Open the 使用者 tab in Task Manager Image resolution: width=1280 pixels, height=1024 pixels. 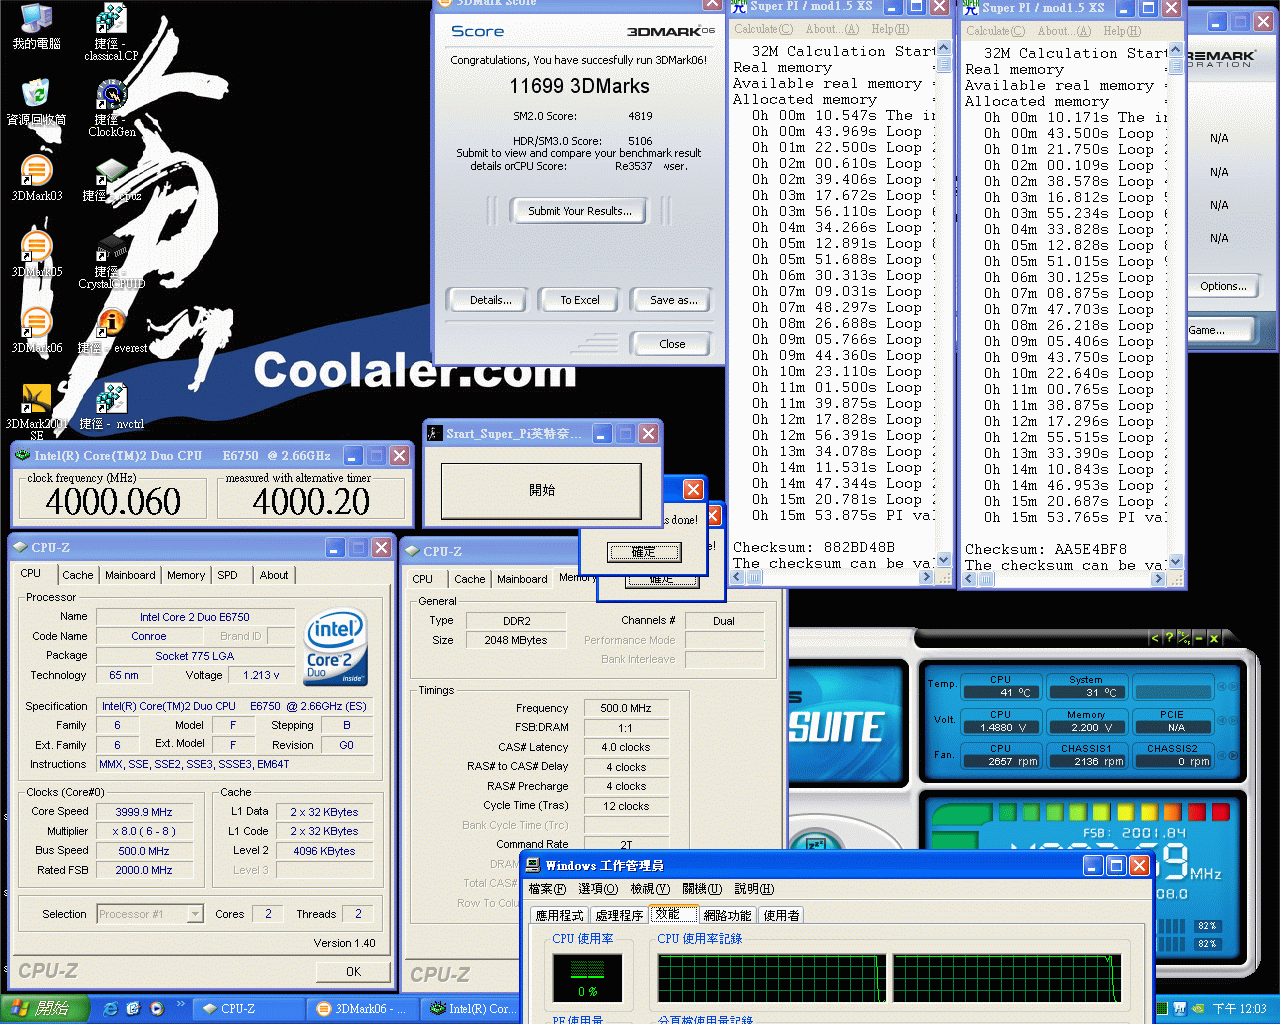(x=781, y=915)
